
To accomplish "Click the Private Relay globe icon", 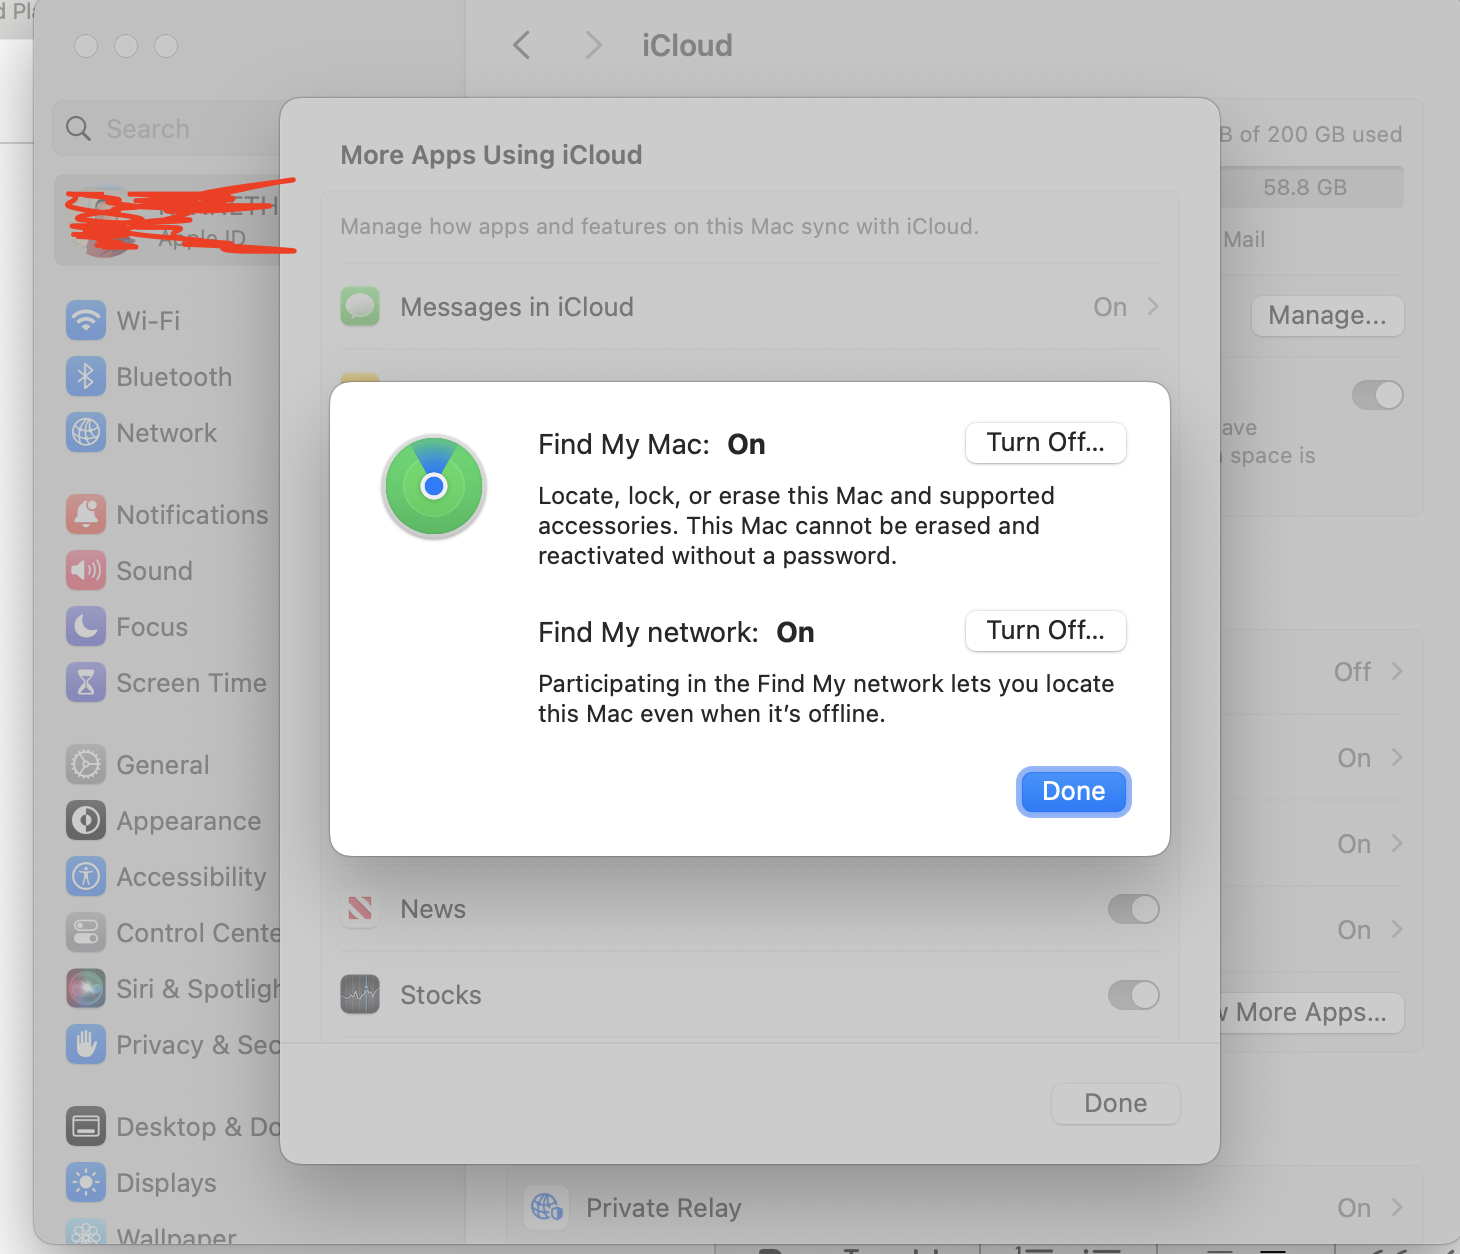I will point(547,1208).
